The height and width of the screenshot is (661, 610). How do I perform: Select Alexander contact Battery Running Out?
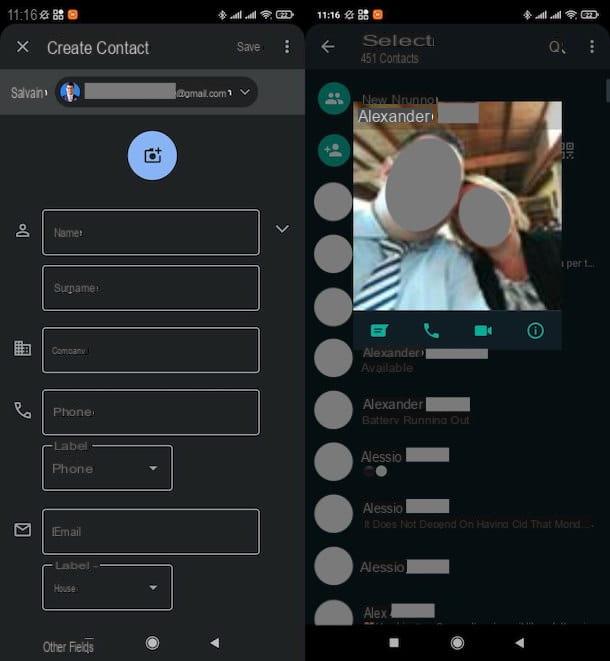(x=457, y=411)
